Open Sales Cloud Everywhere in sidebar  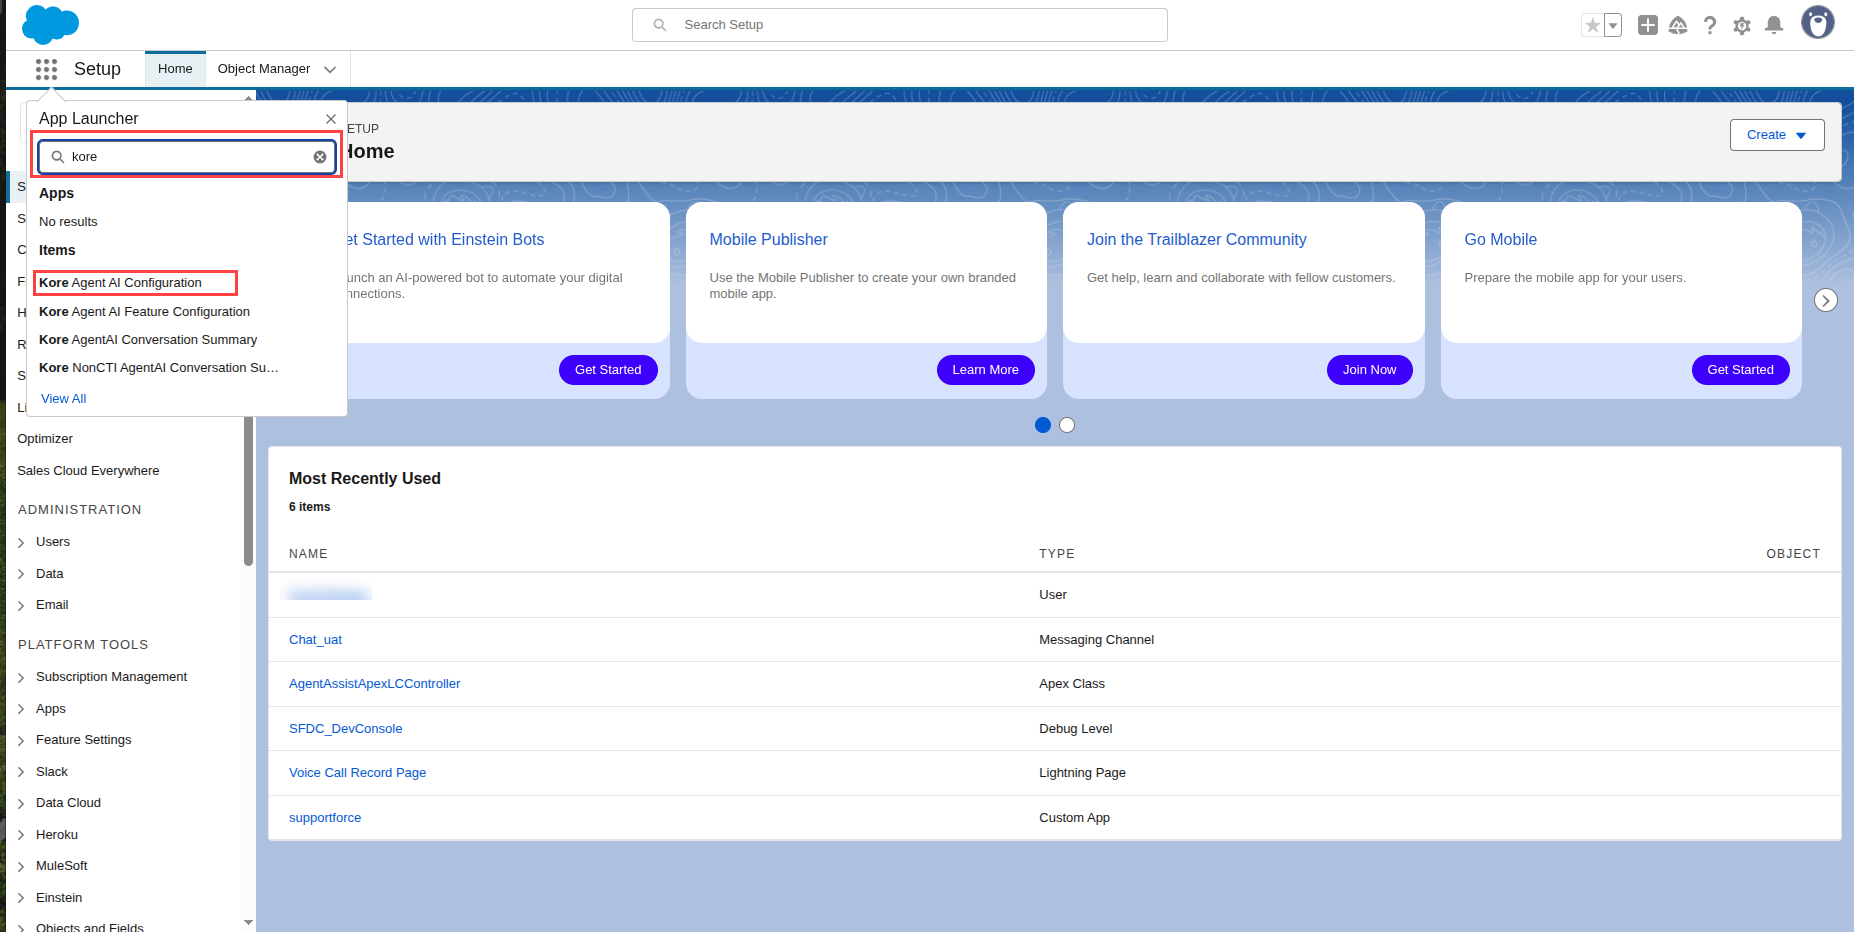coord(88,471)
